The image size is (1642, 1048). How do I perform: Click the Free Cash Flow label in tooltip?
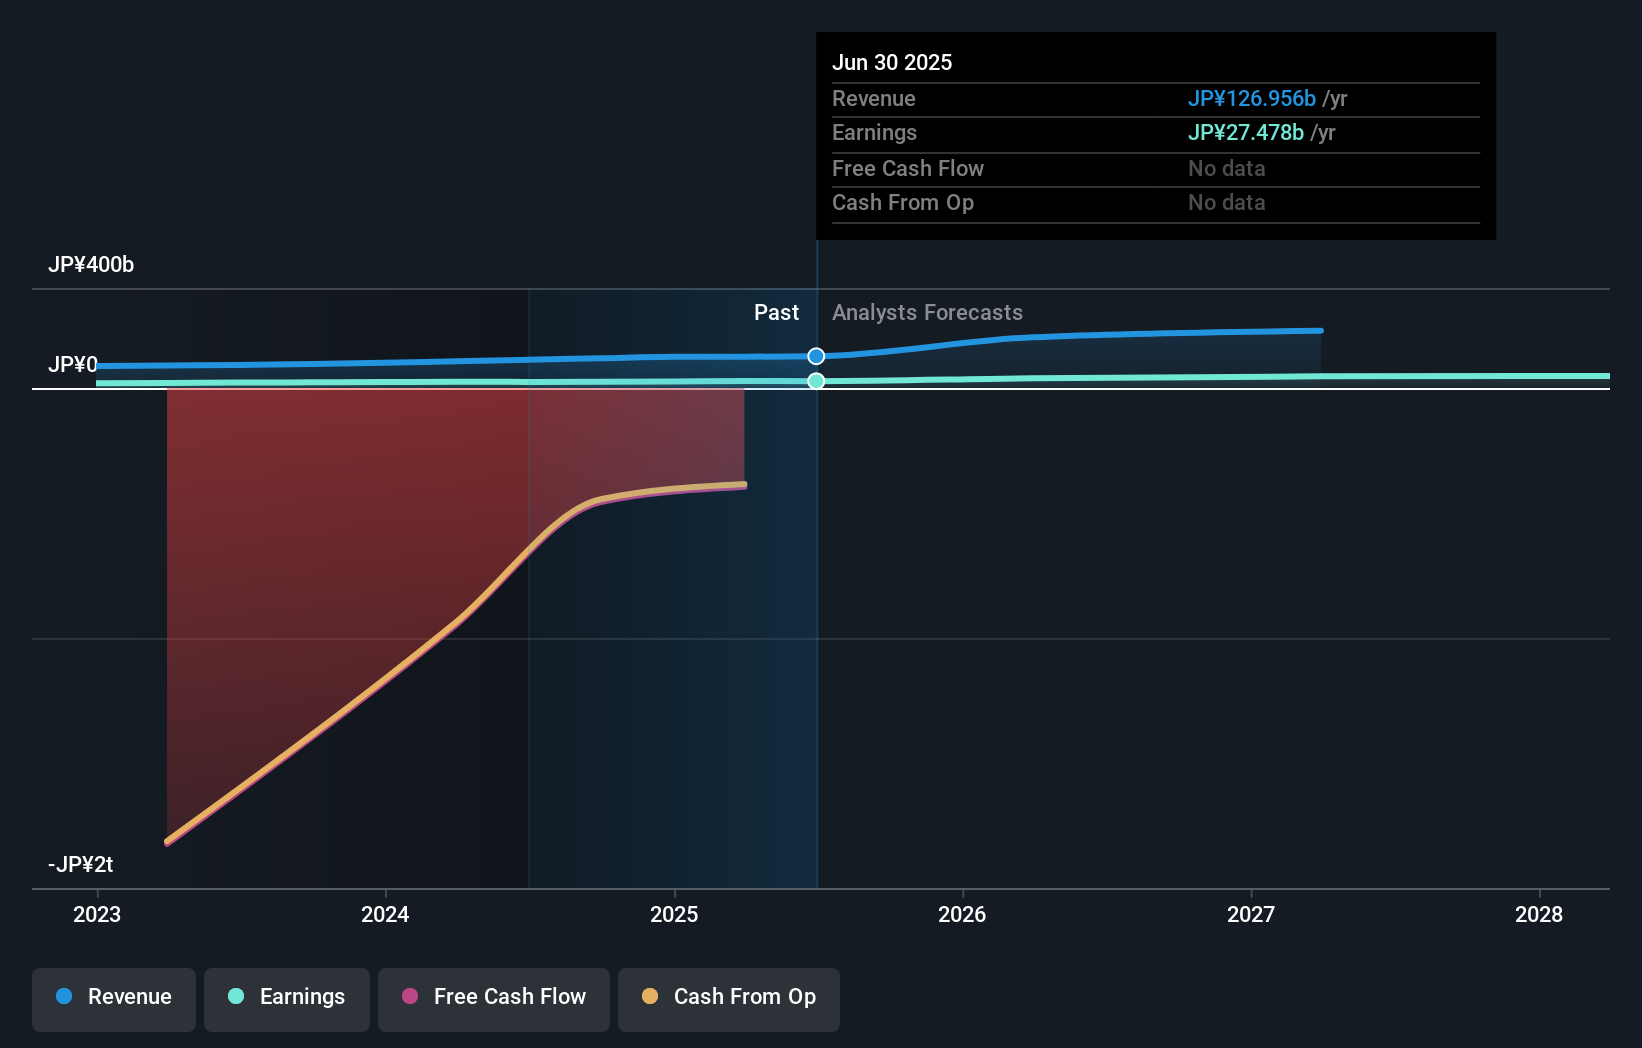(x=908, y=168)
